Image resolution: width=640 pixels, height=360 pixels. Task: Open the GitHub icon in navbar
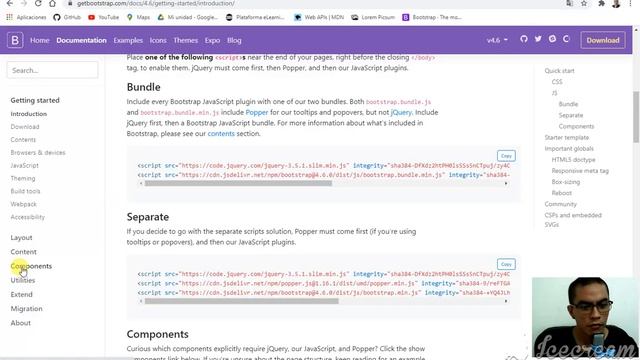pyautogui.click(x=524, y=39)
